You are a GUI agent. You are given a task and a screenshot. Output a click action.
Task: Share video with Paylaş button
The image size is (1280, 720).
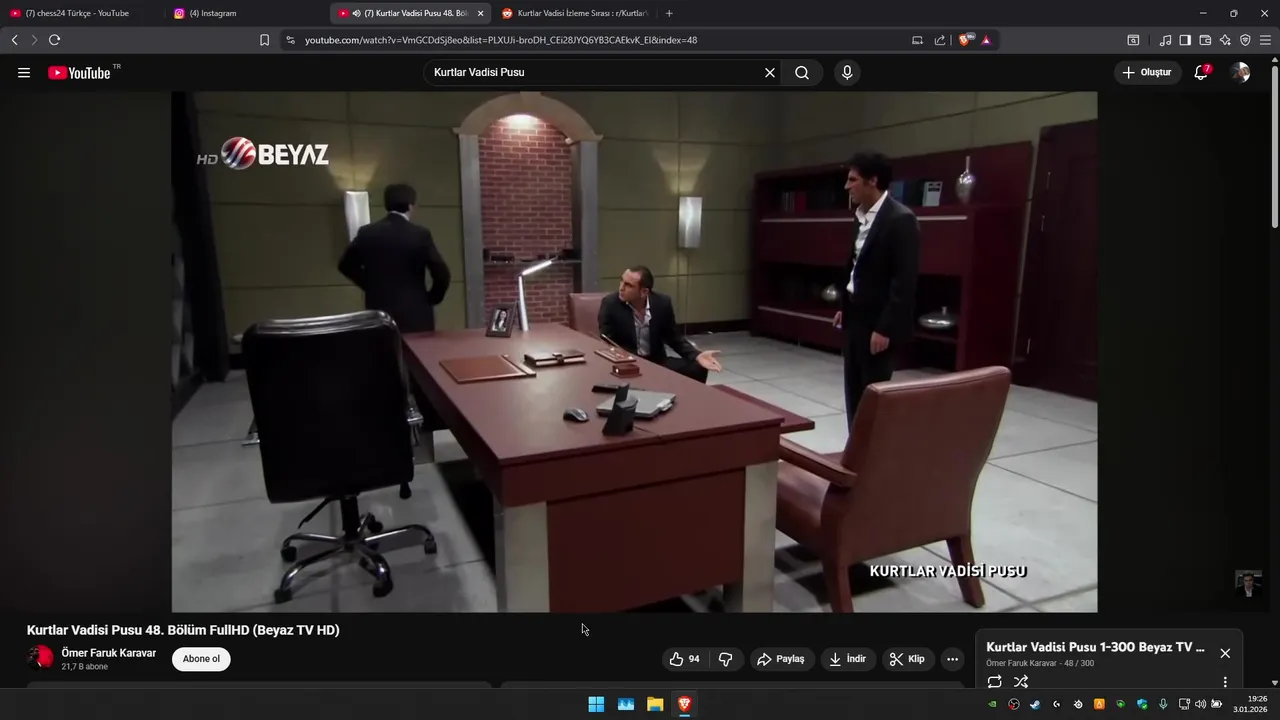[781, 659]
